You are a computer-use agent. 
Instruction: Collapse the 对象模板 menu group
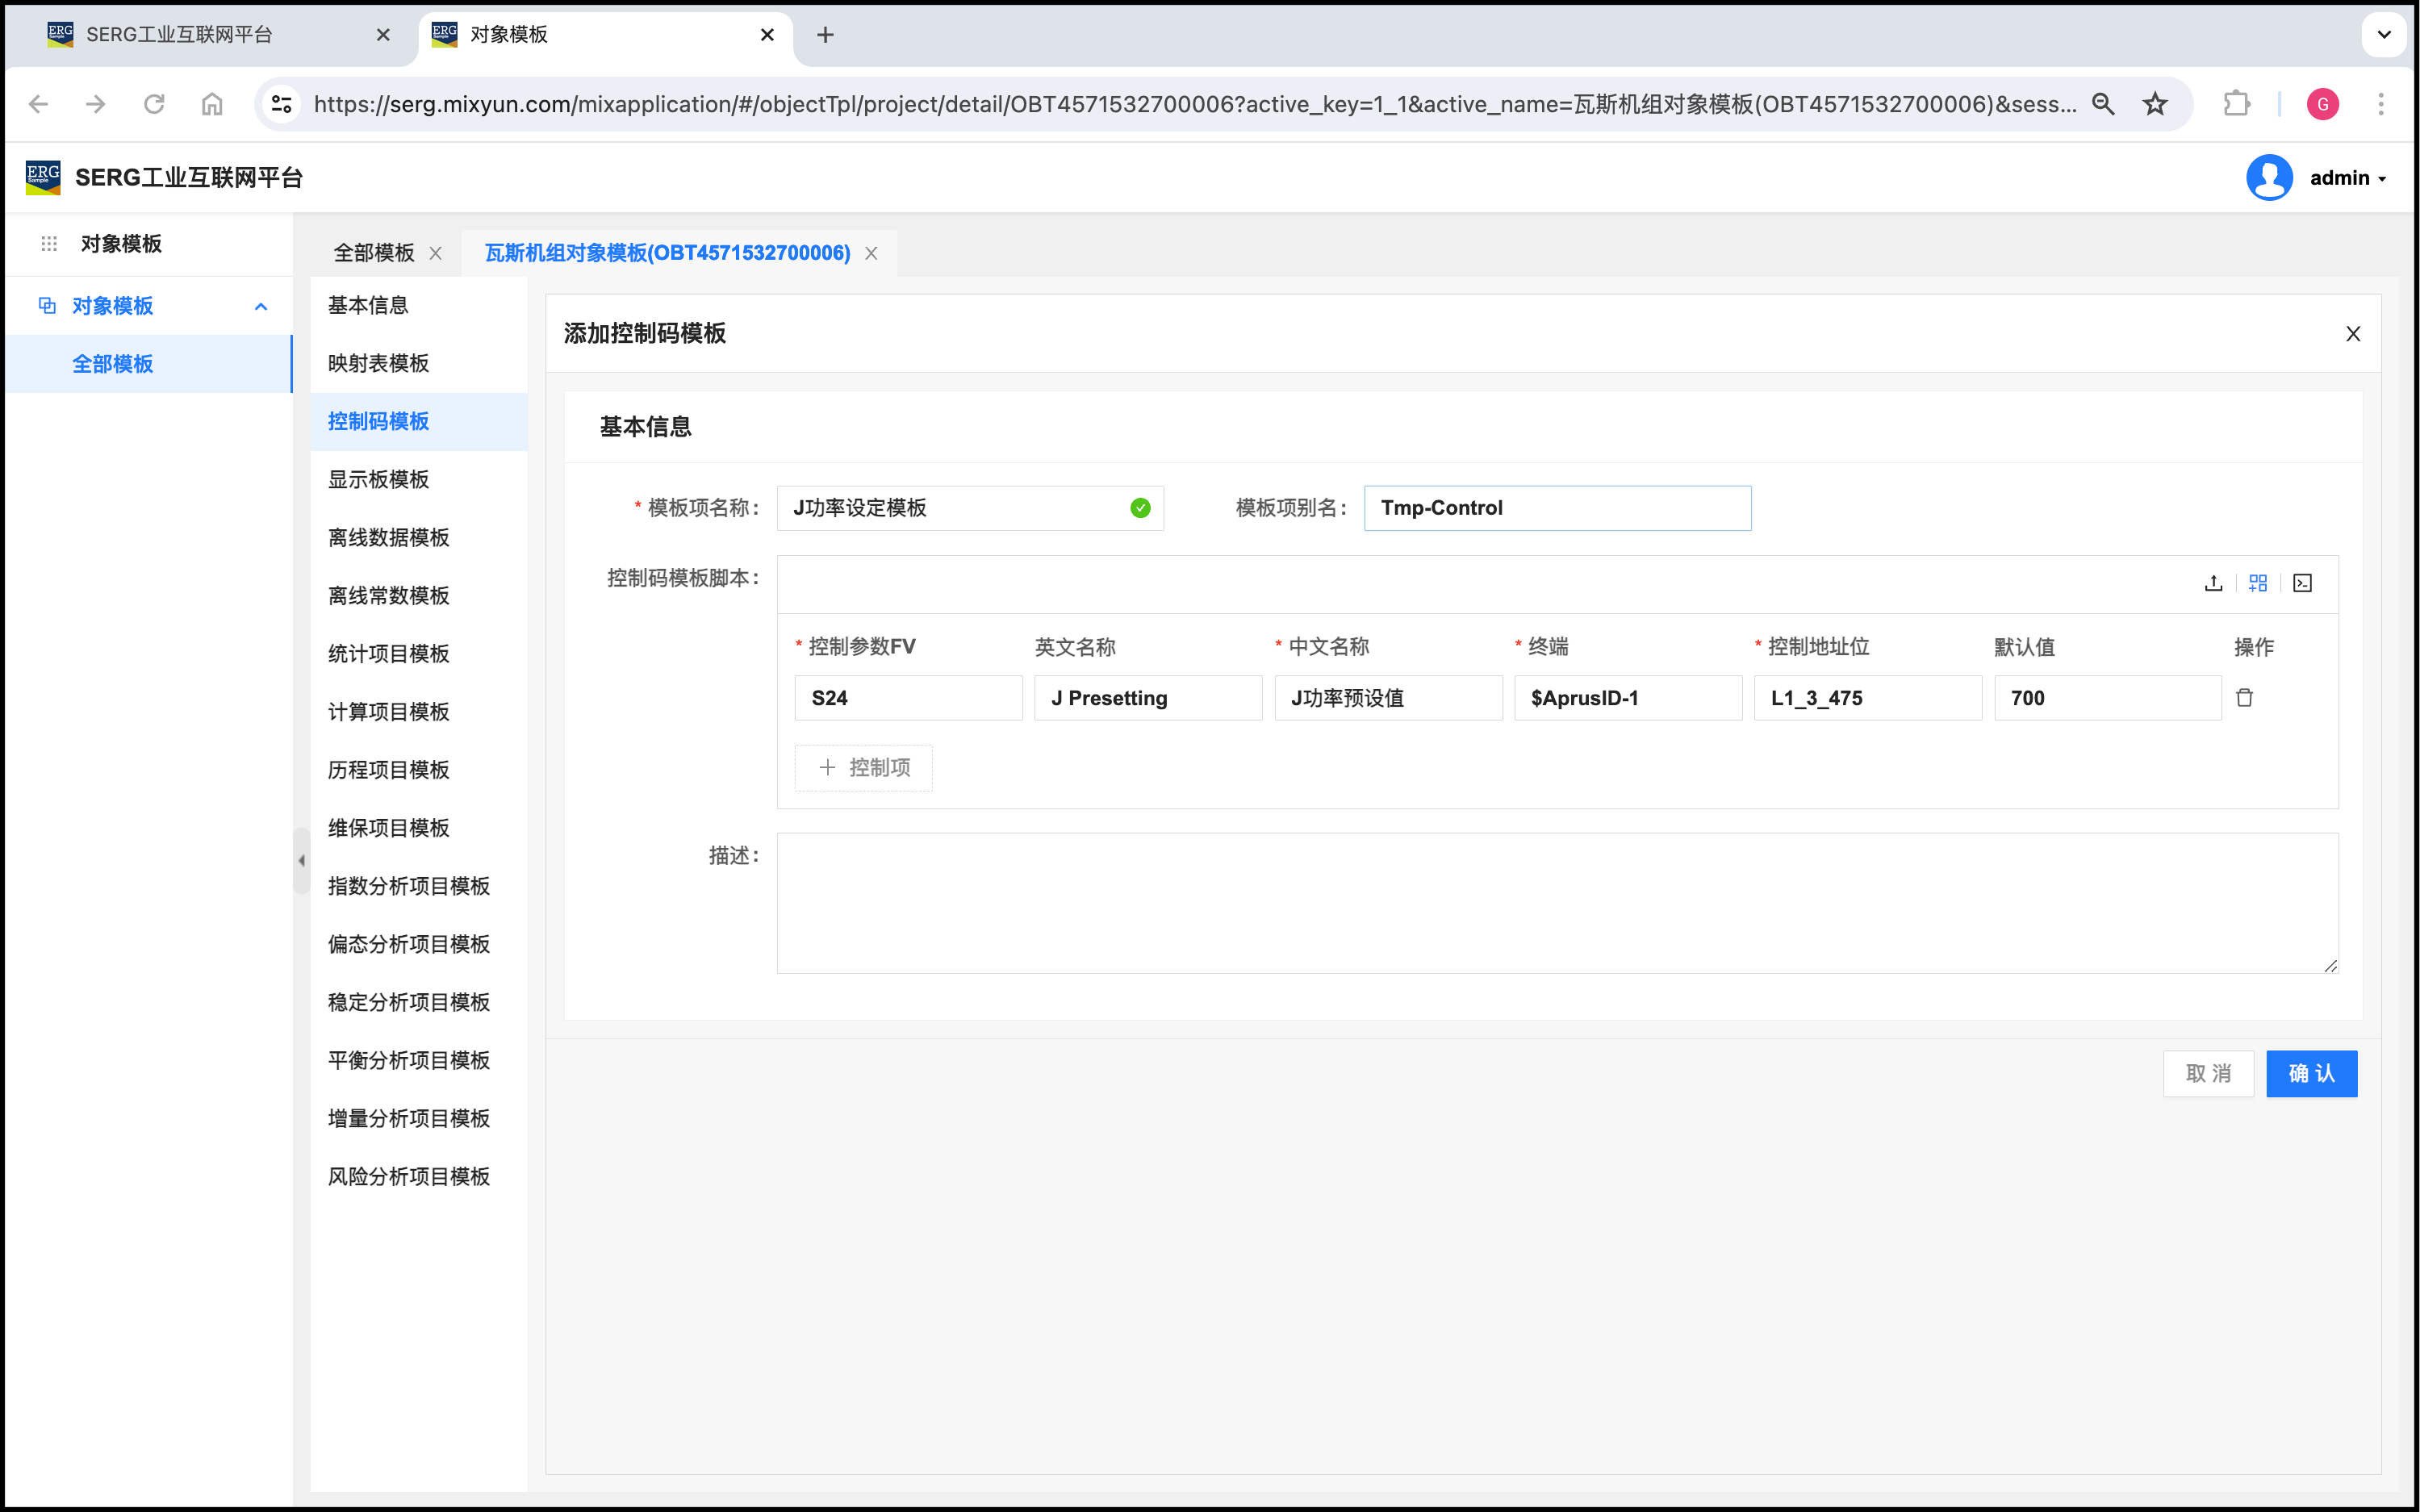tap(261, 306)
